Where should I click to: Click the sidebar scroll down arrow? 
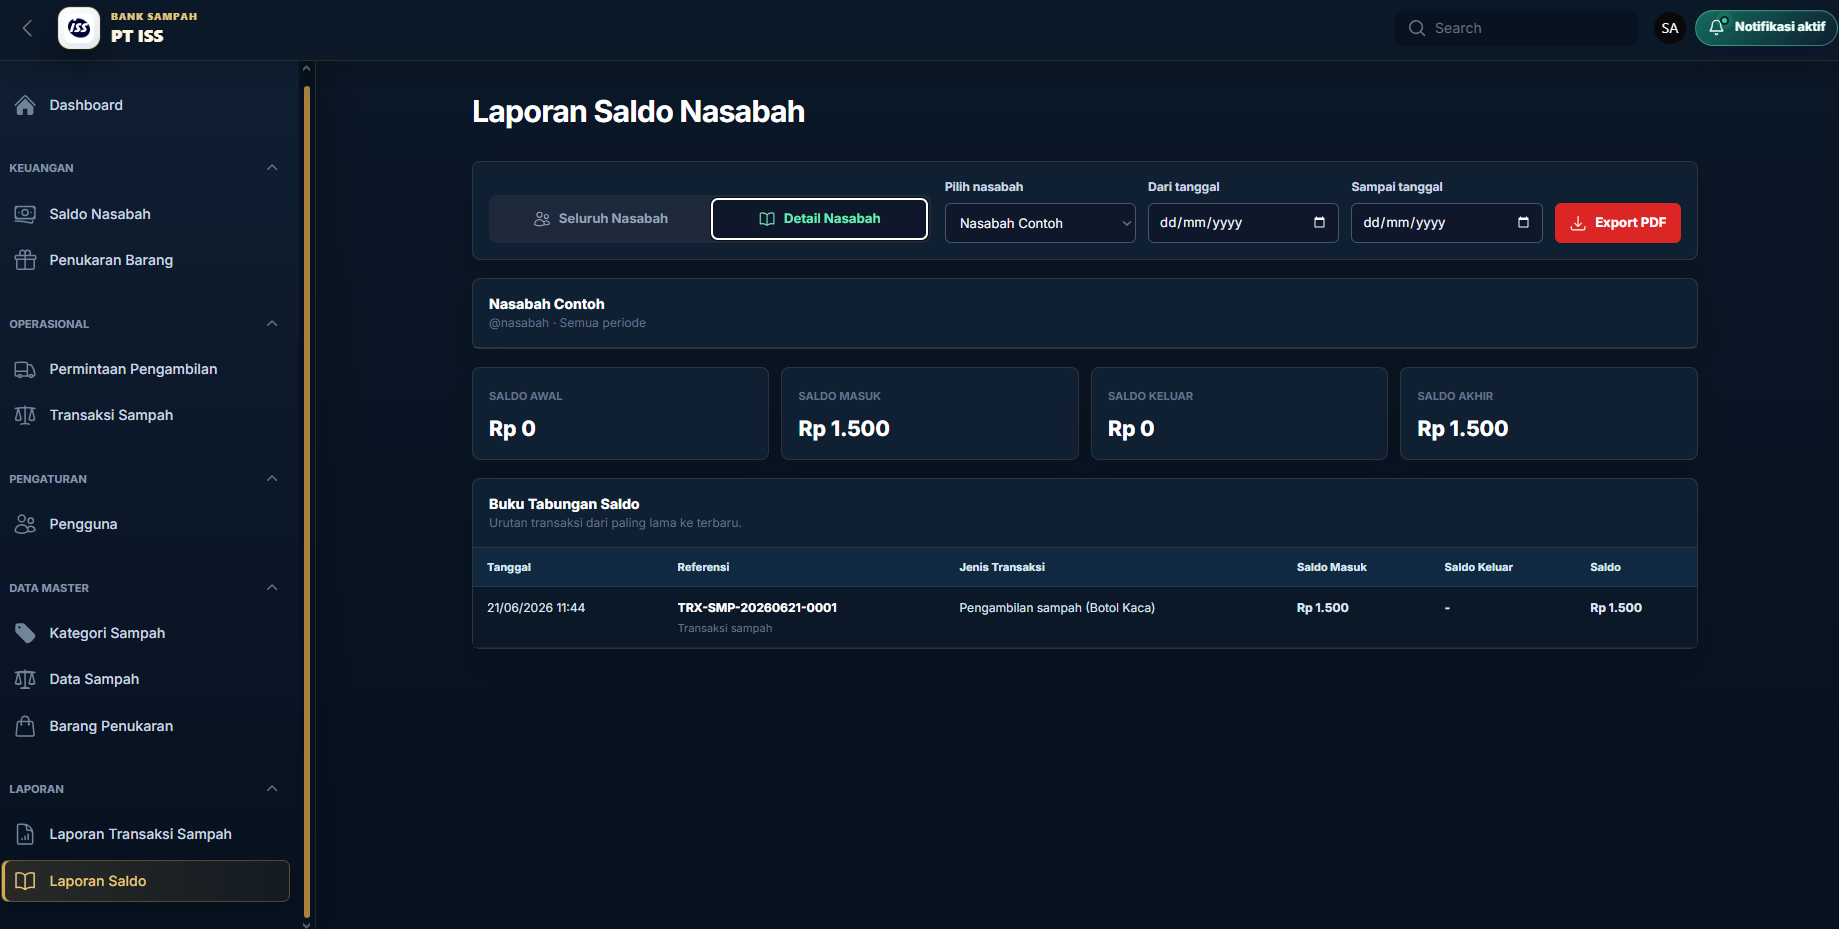click(x=307, y=924)
